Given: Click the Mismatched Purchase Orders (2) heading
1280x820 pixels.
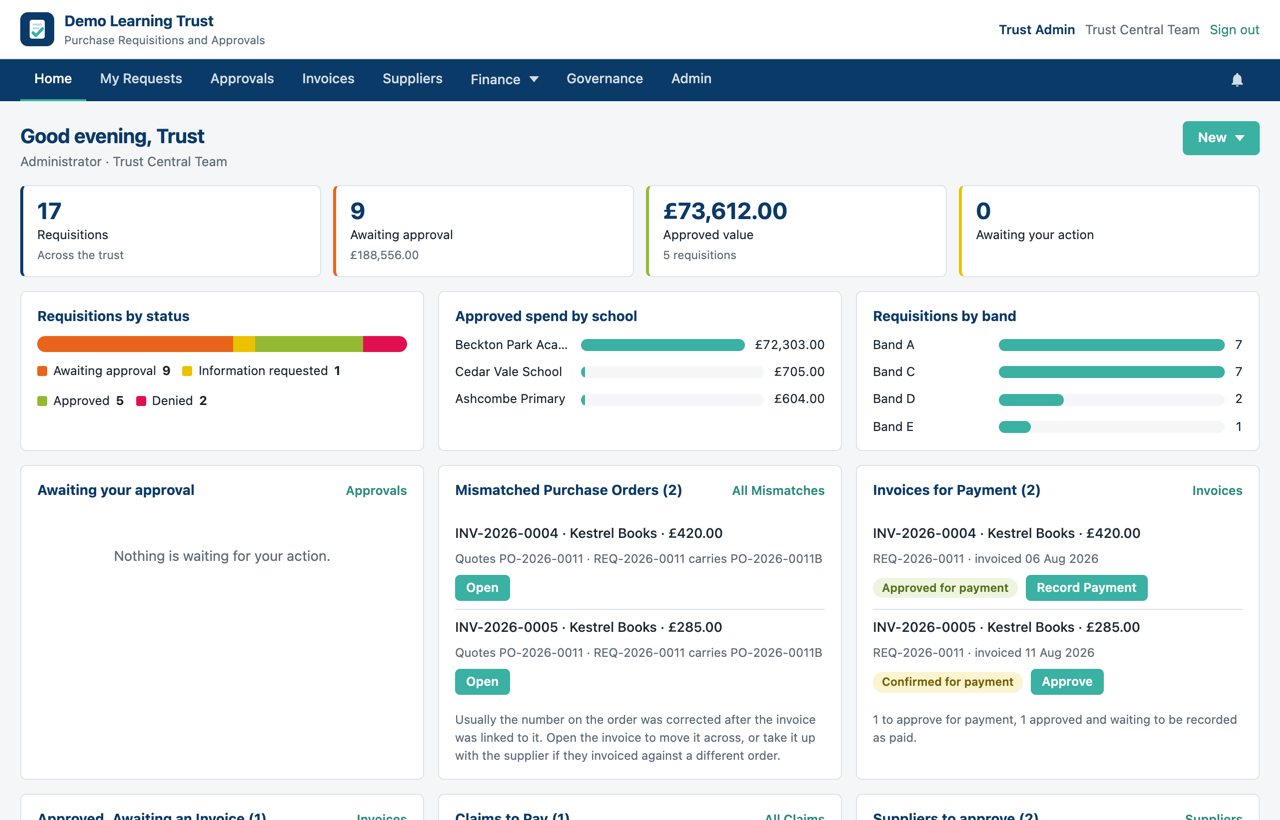Looking at the screenshot, I should point(568,490).
